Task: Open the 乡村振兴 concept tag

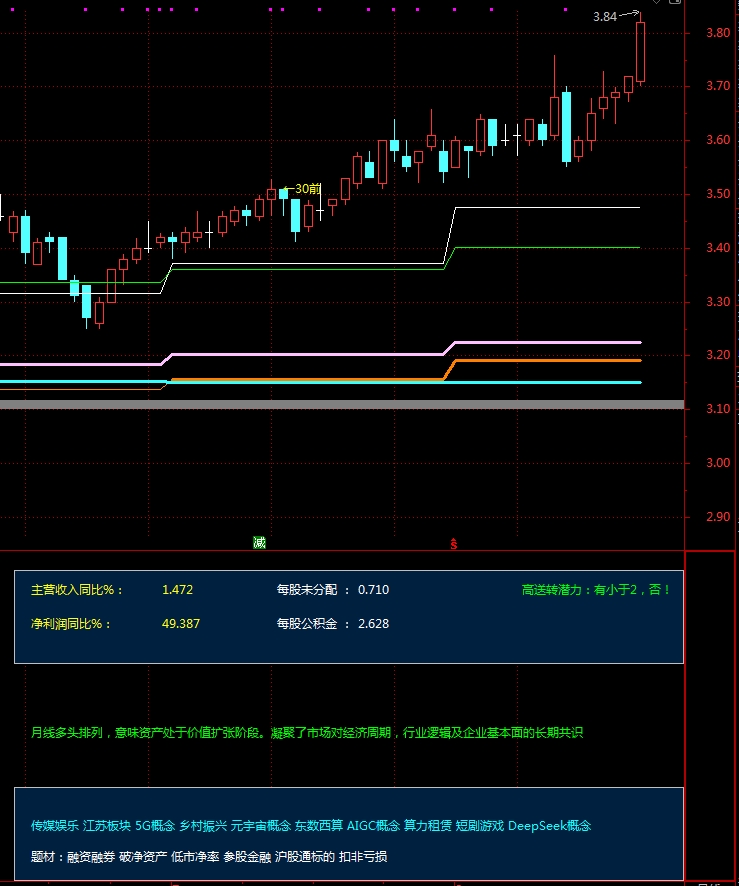Action: (203, 826)
